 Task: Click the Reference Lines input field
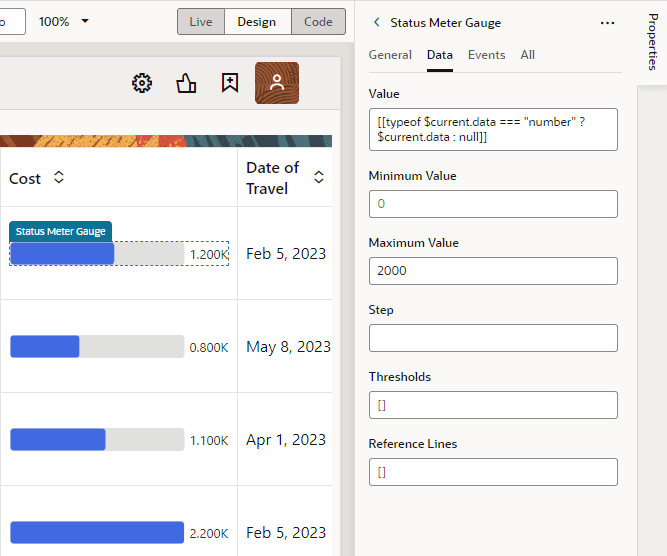tap(493, 472)
